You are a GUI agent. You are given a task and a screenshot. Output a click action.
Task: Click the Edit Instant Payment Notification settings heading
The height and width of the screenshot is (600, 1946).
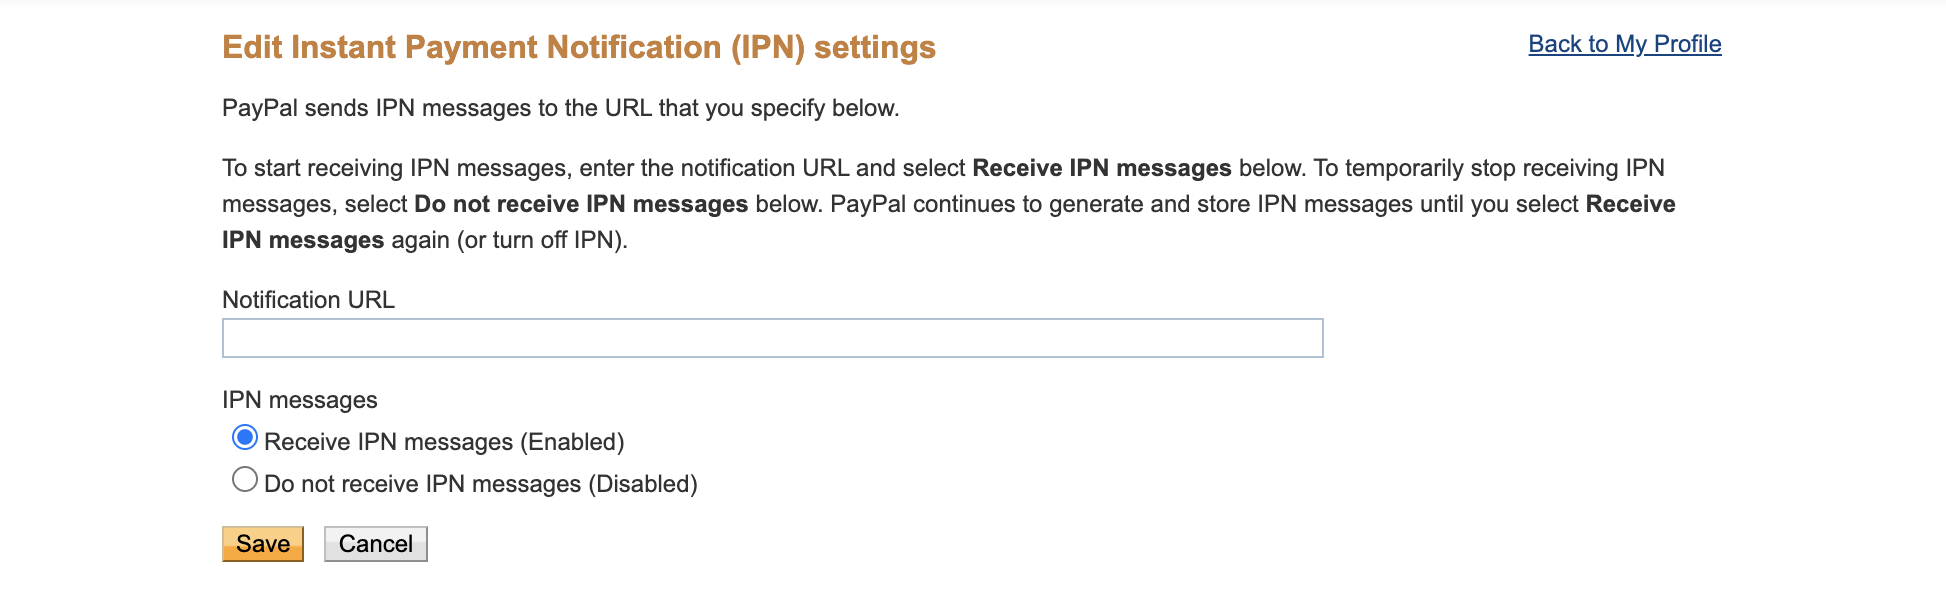[x=579, y=47]
